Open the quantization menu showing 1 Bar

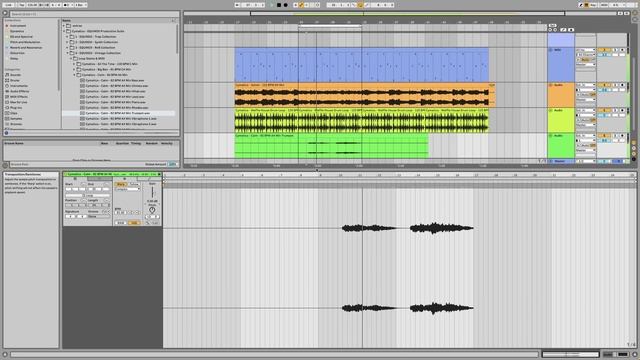point(81,5)
